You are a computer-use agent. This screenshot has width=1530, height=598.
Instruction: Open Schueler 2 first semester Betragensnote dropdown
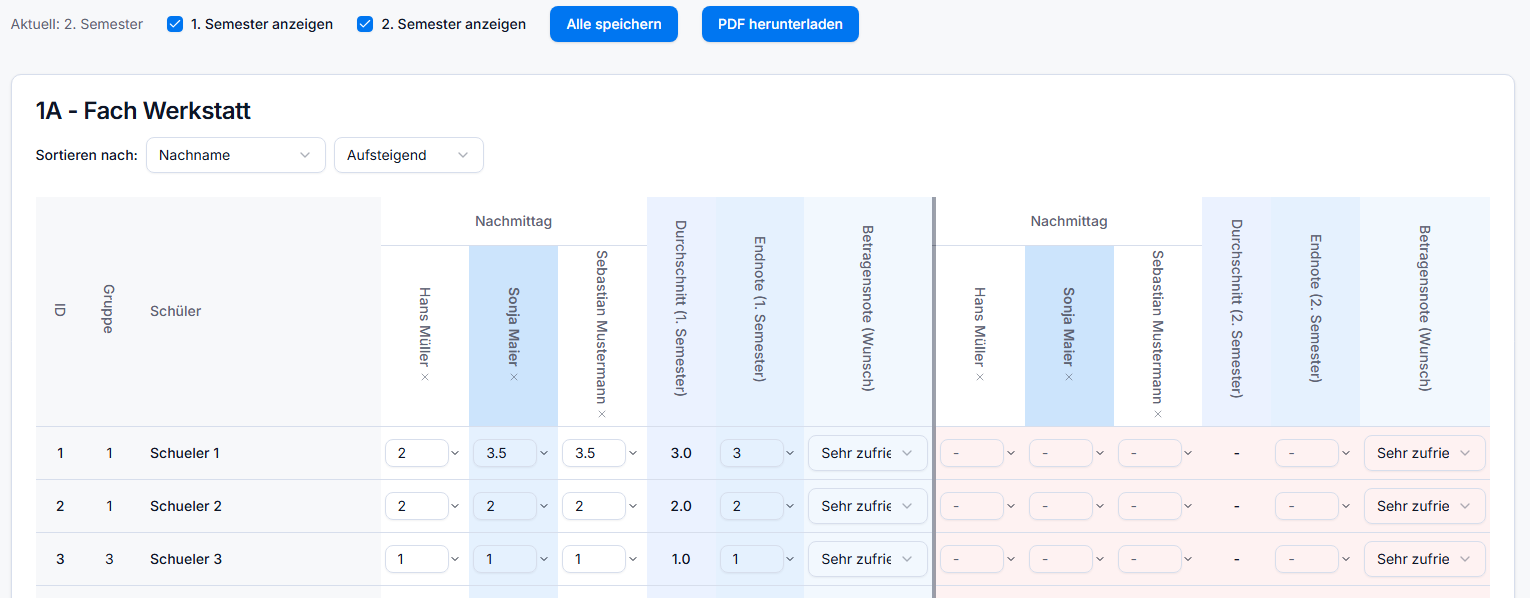point(868,506)
